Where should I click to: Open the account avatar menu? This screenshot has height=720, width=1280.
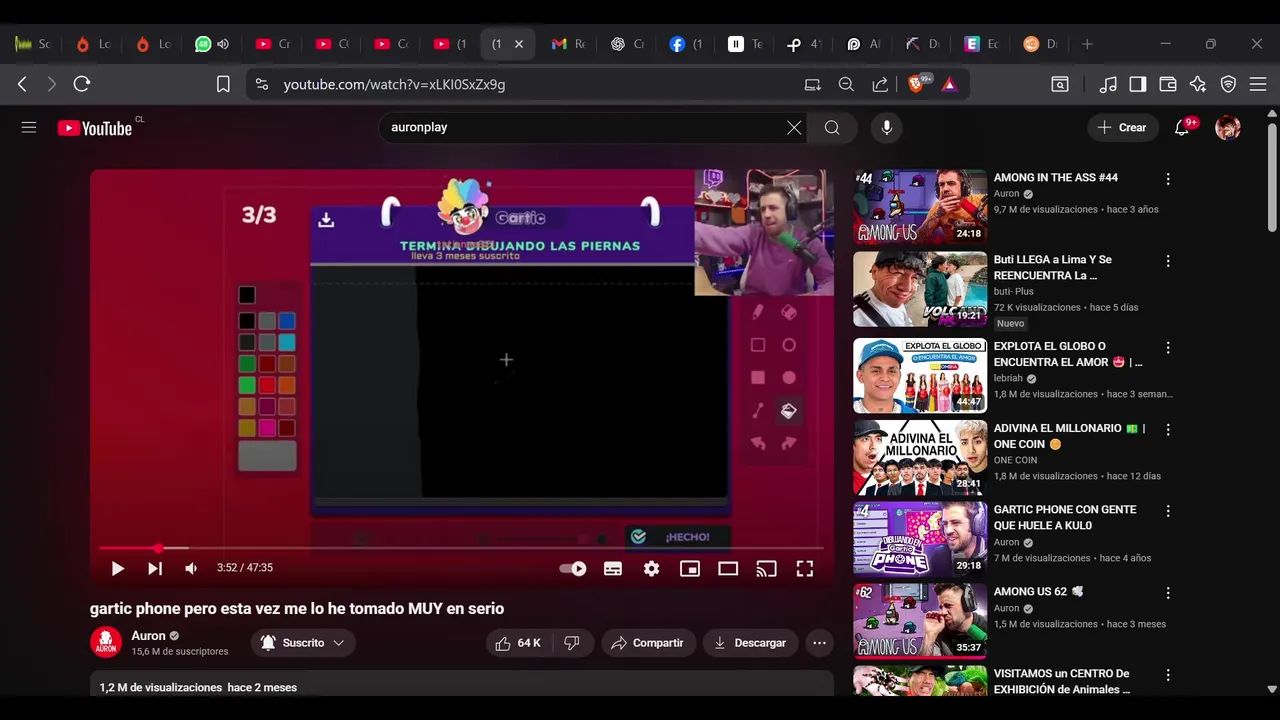pos(1228,127)
